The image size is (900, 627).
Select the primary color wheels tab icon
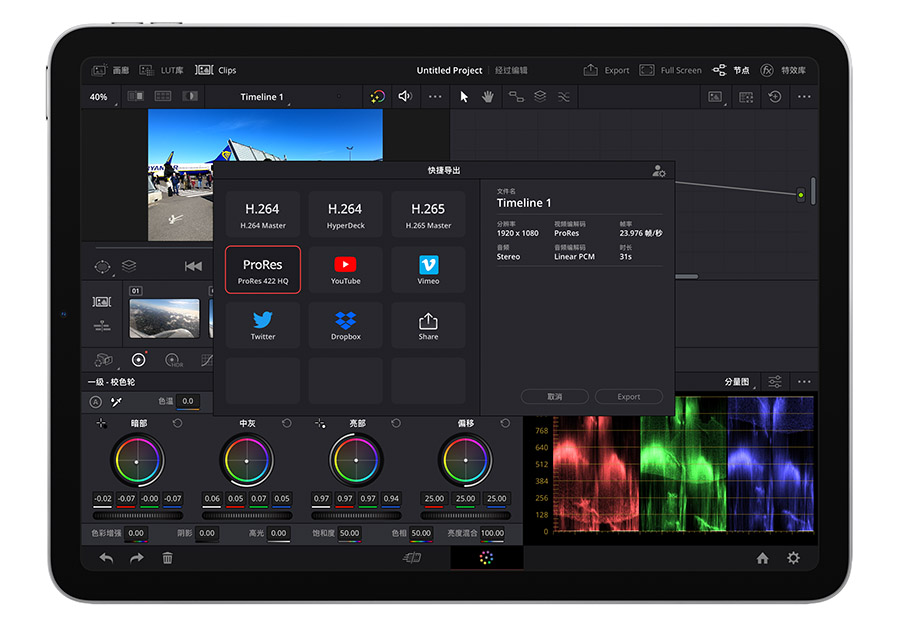point(138,359)
